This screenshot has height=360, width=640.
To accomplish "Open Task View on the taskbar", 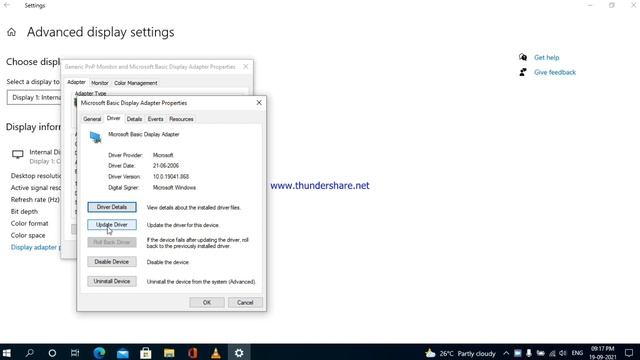I will point(75,353).
